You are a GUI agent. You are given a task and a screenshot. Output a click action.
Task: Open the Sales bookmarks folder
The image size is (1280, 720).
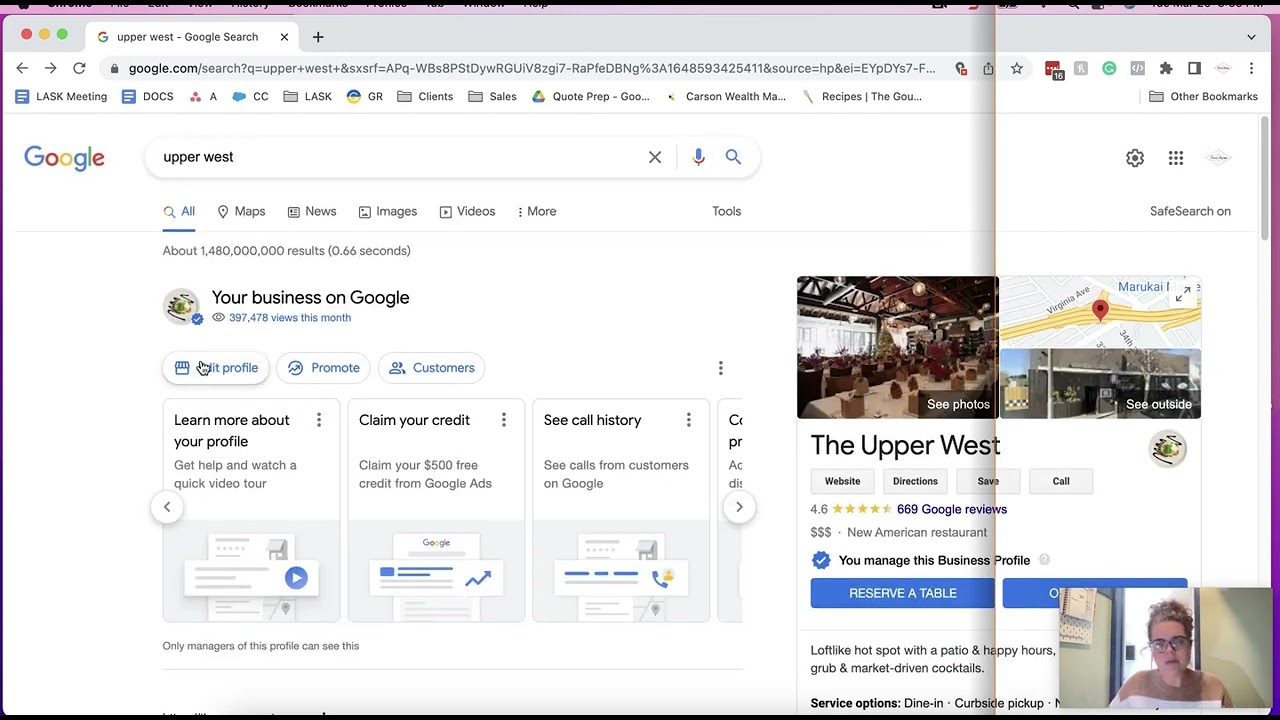coord(492,97)
